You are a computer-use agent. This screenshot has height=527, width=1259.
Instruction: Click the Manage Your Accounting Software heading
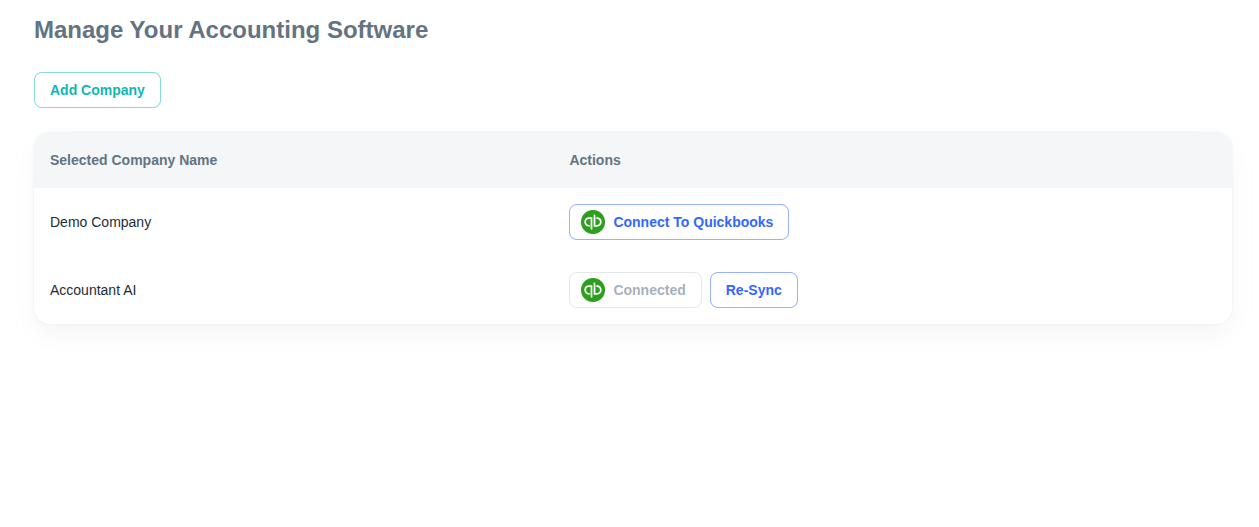click(x=231, y=30)
